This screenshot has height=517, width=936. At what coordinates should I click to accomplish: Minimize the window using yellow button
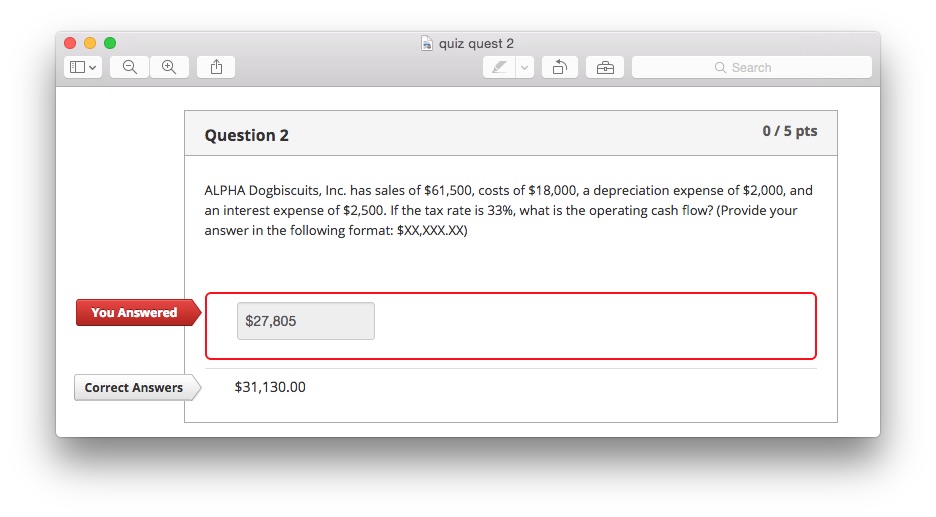click(x=90, y=43)
